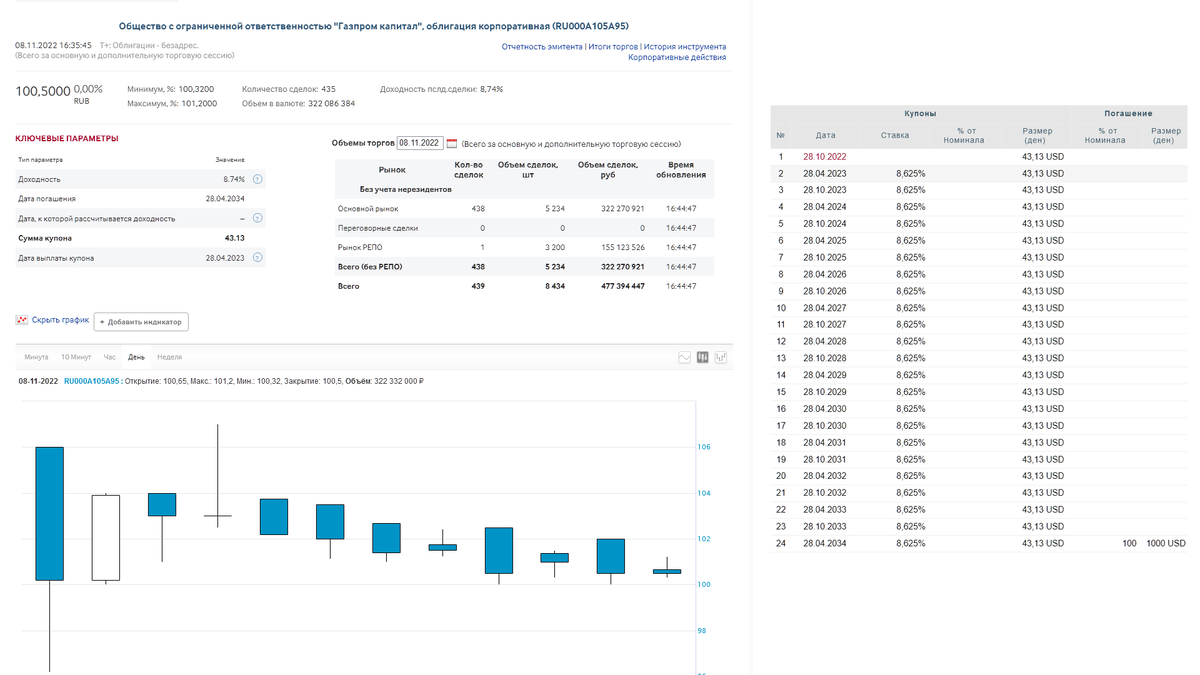Click the last price 100,5000
The image size is (1200, 675).
(43, 91)
